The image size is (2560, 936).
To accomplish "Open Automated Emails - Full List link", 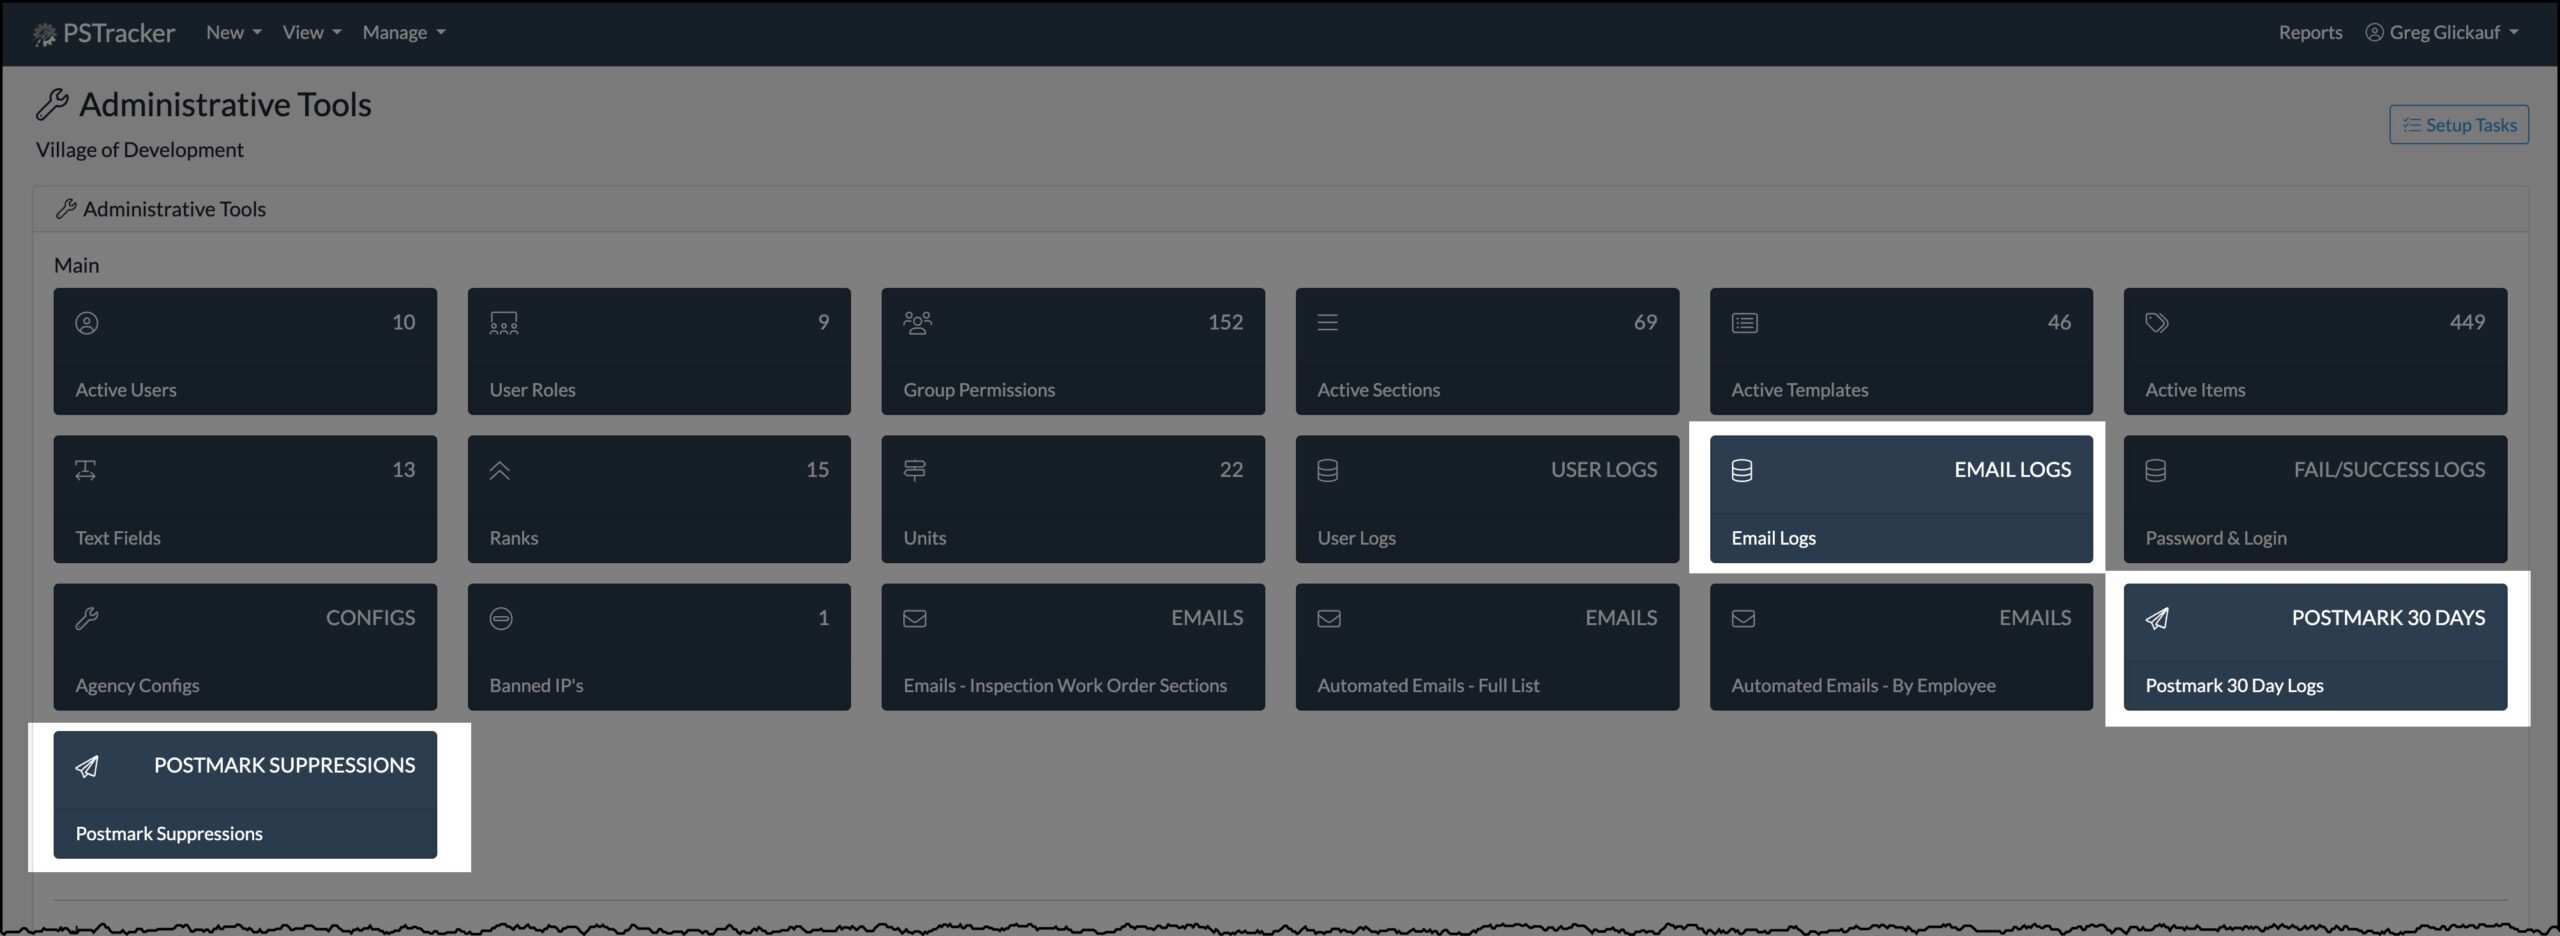I will point(1428,686).
